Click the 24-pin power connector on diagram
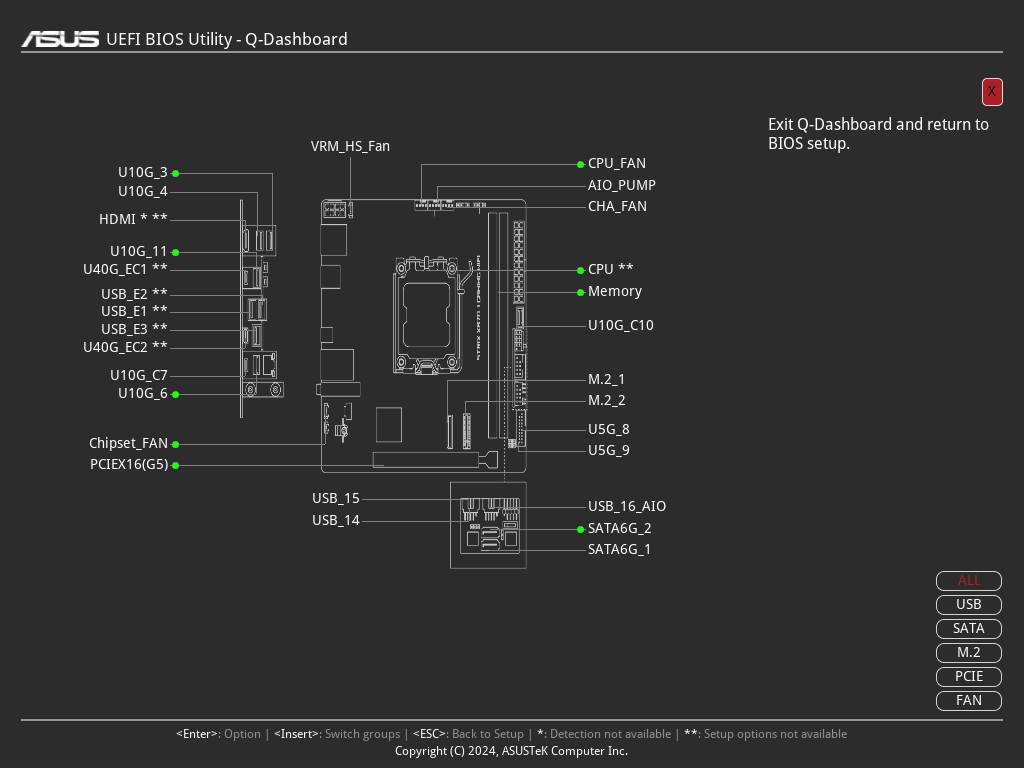1024x768 pixels. (519, 262)
